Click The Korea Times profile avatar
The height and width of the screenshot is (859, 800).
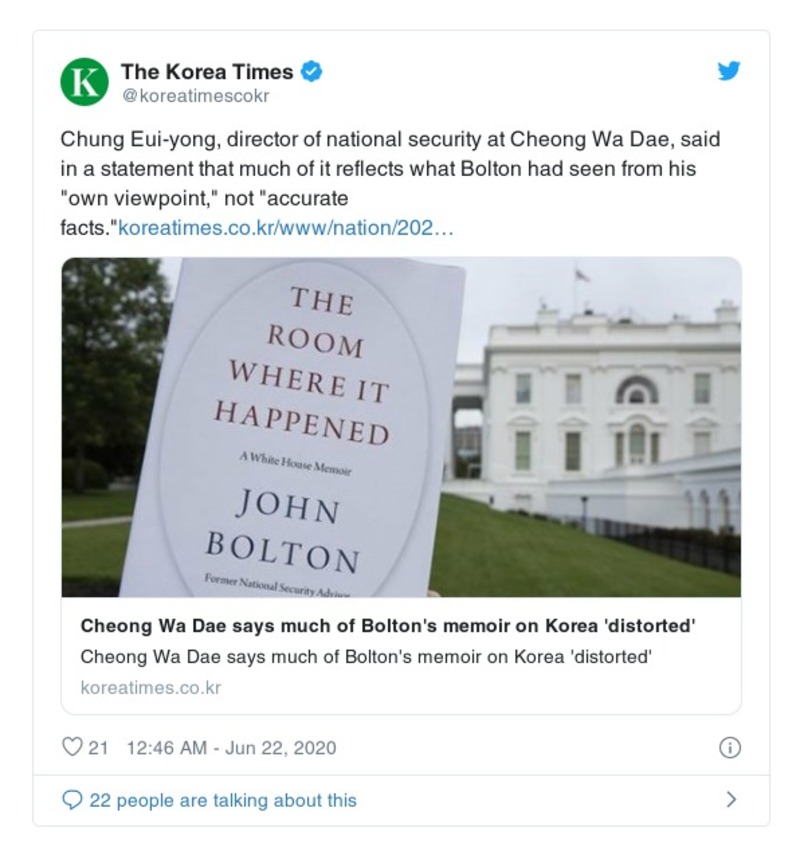click(x=84, y=83)
